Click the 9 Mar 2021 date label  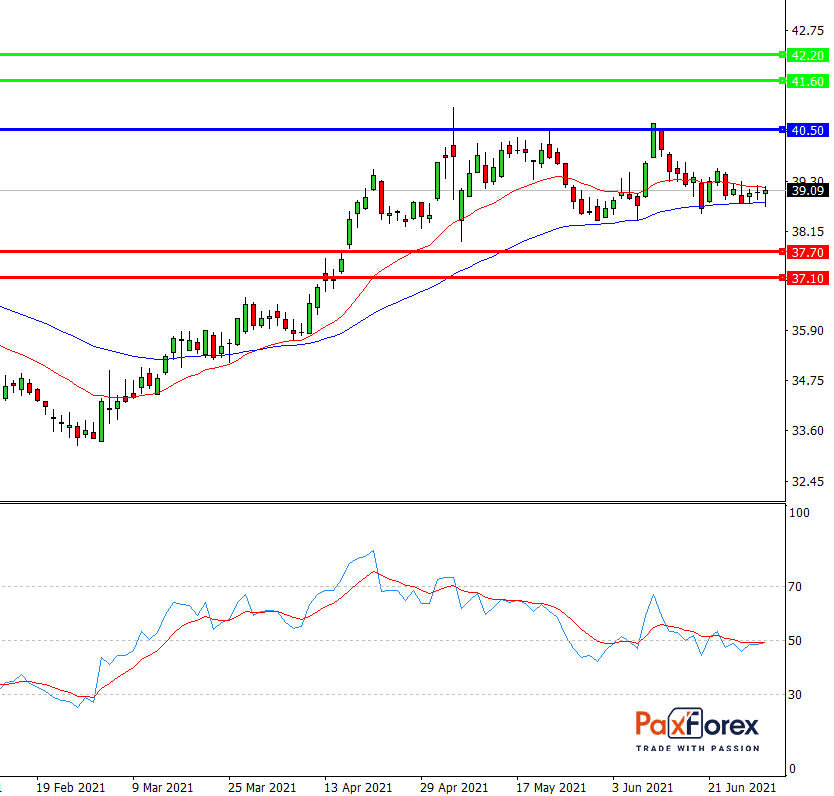point(162,787)
